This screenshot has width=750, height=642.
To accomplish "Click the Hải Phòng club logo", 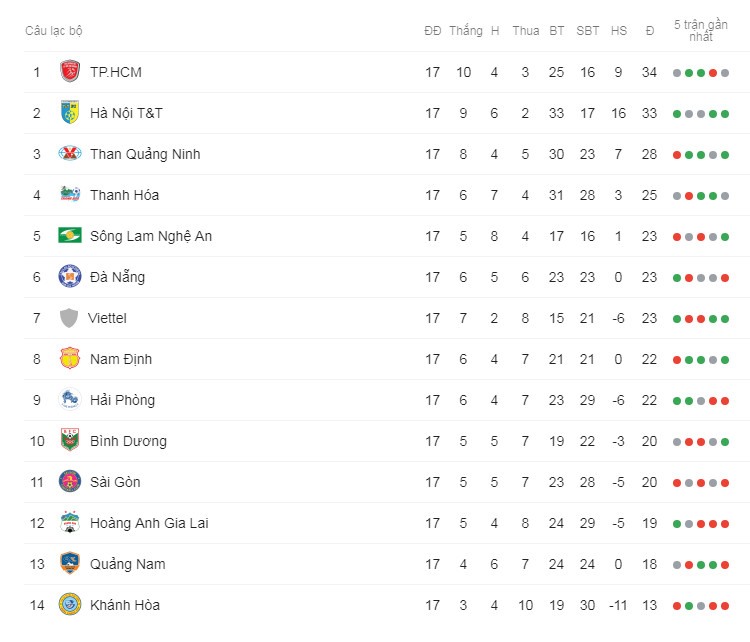I will pos(70,399).
